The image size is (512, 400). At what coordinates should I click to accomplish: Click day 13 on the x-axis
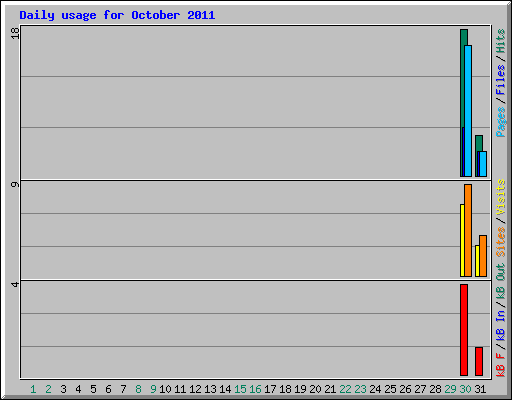coord(210,389)
